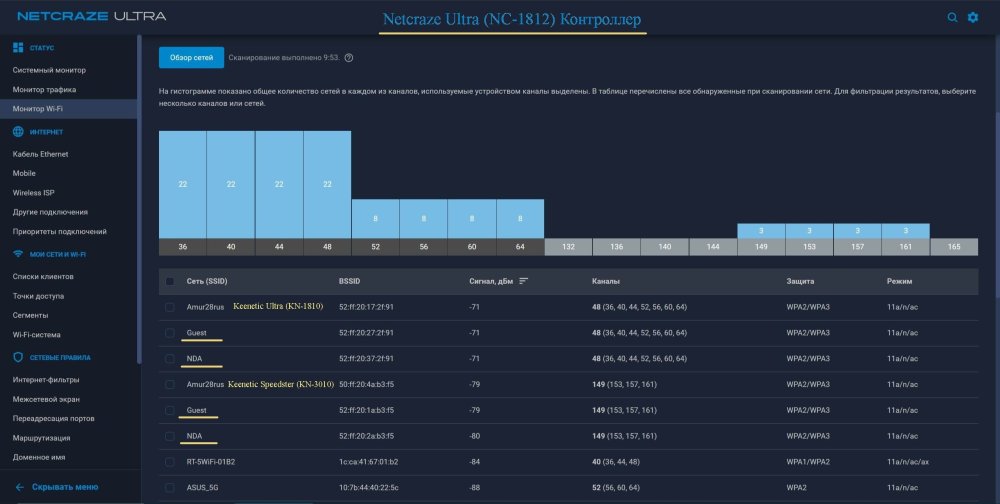Check the Guest network with BSSID 52:ff:20:27:2f:91
1000x504 pixels.
pyautogui.click(x=170, y=333)
